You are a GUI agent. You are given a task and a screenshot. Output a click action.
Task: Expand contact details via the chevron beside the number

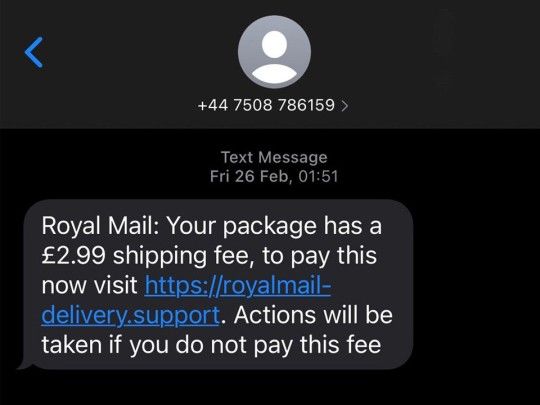[345, 106]
